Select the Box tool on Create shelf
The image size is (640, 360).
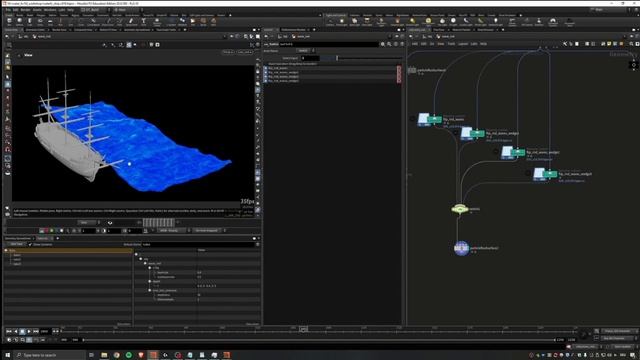click(9, 22)
